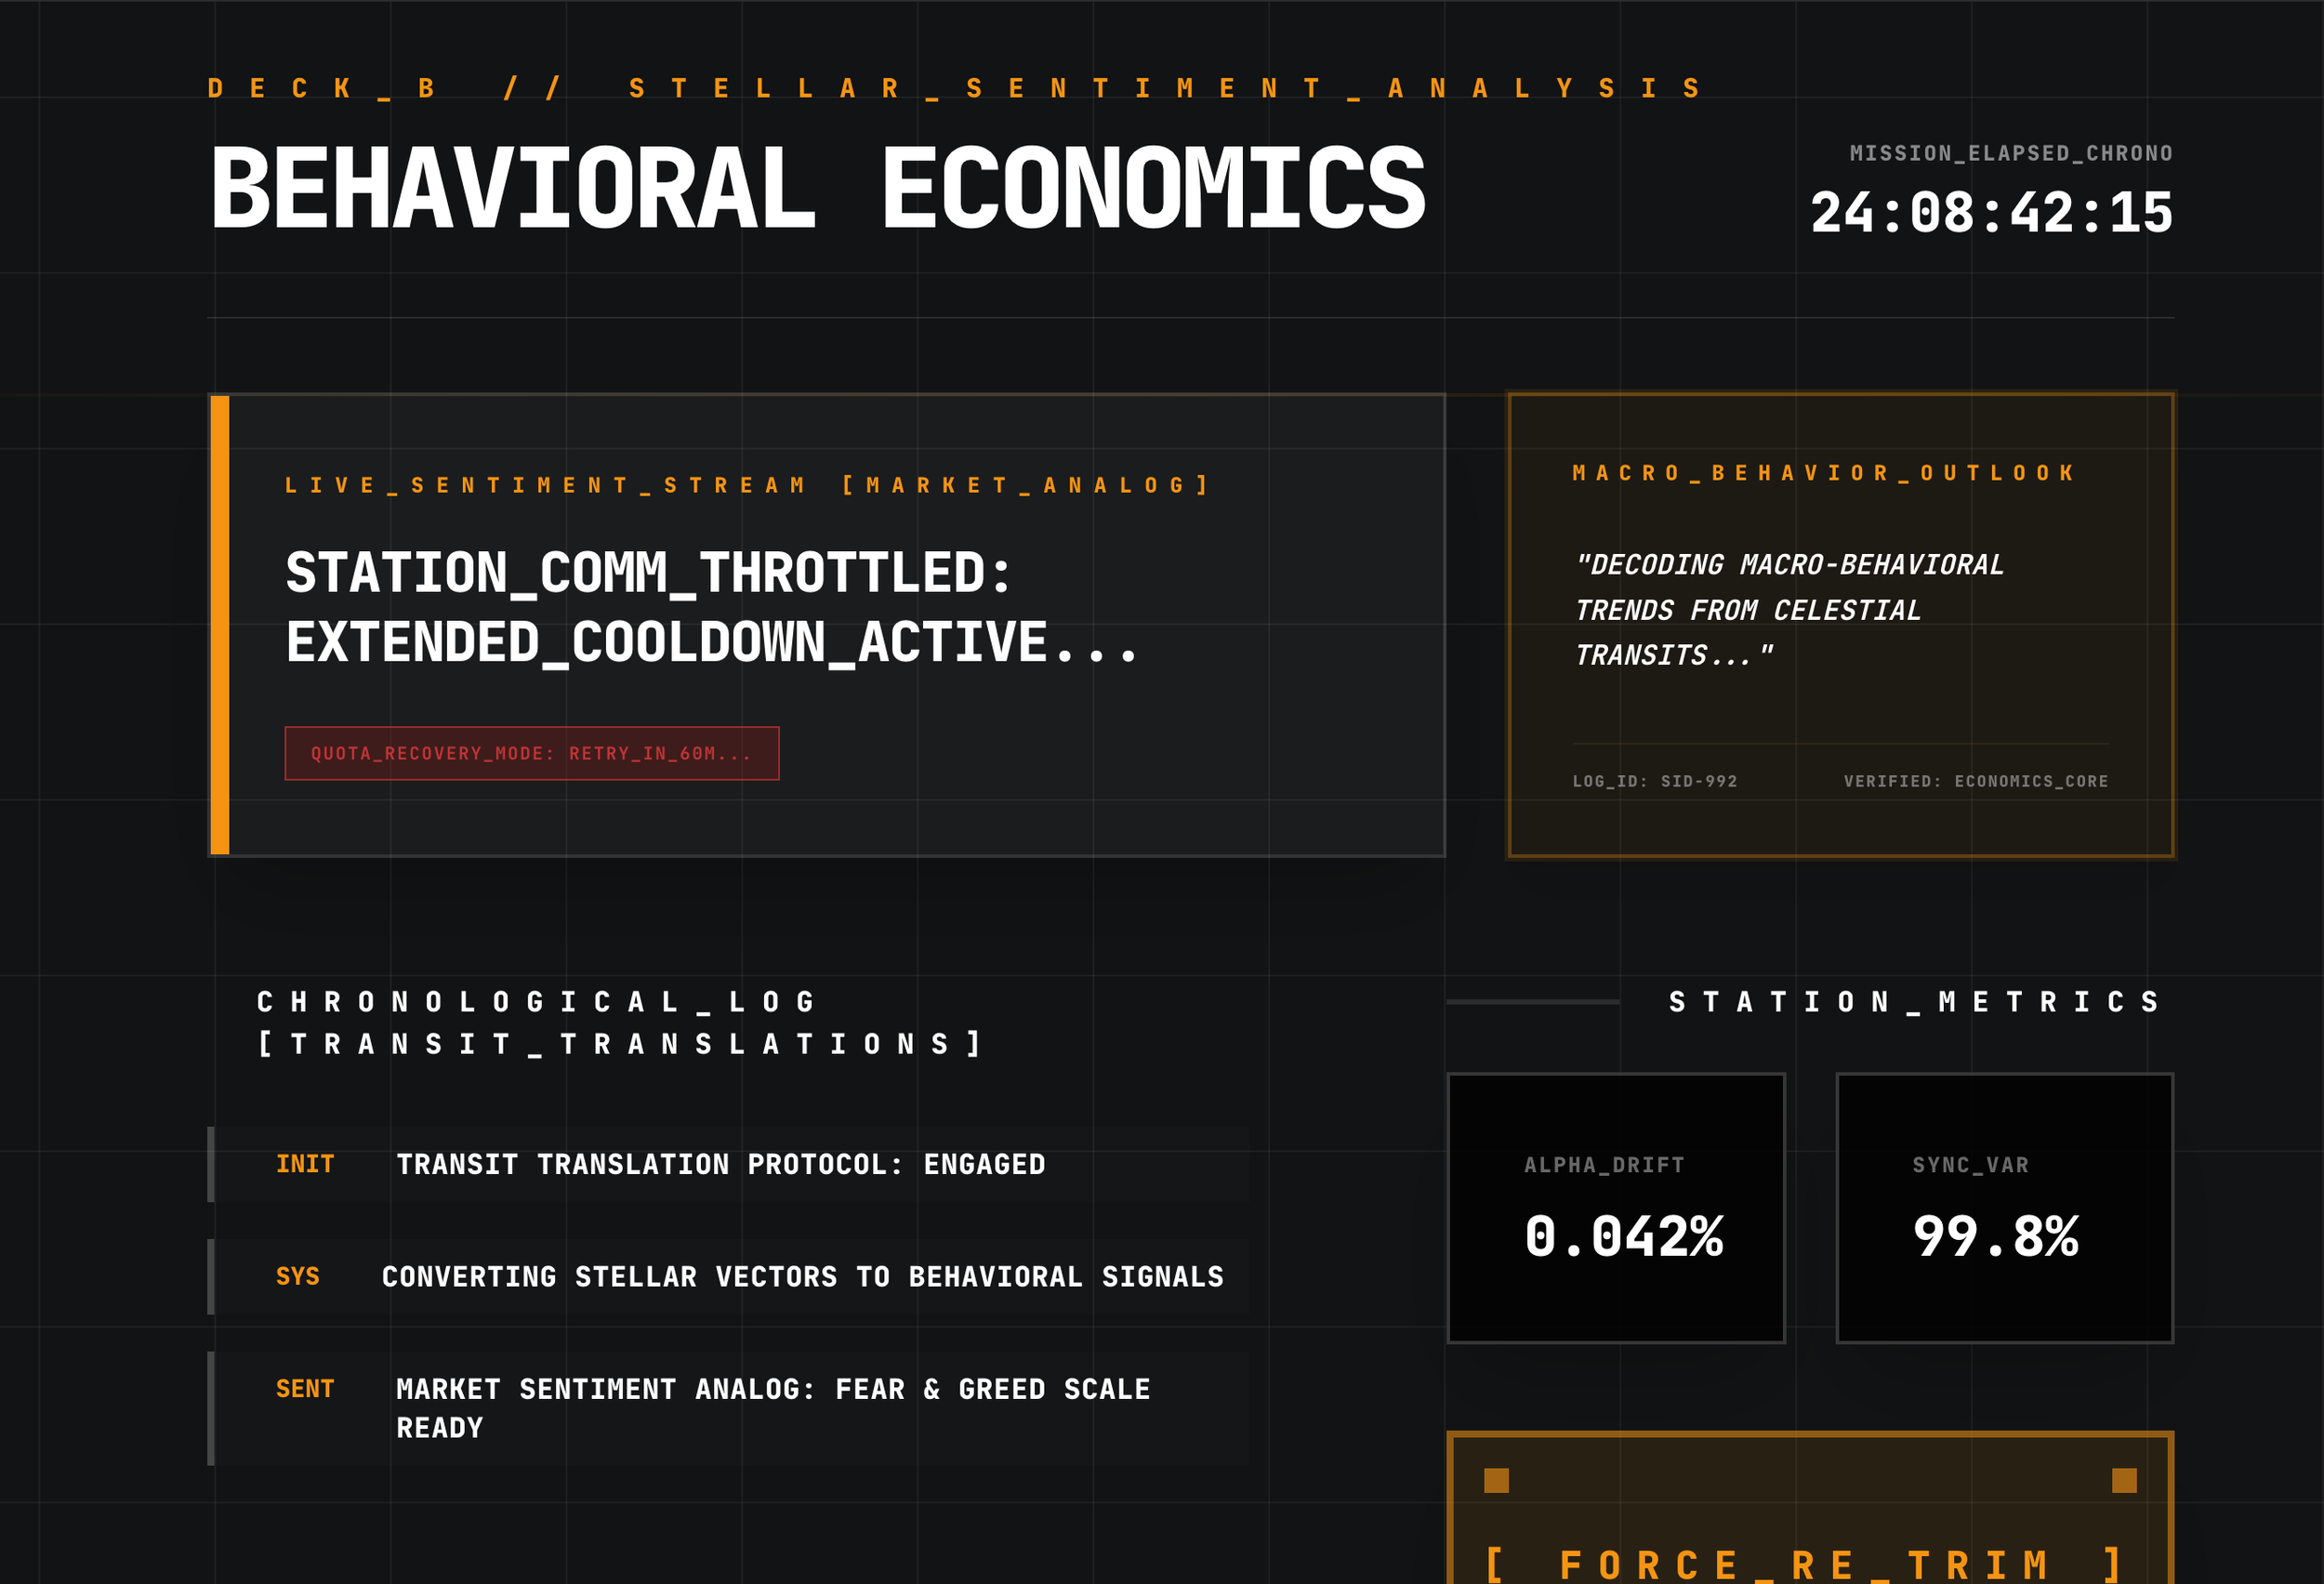
Task: Click the LOG_ID: SID-992 label
Action: click(x=1654, y=781)
